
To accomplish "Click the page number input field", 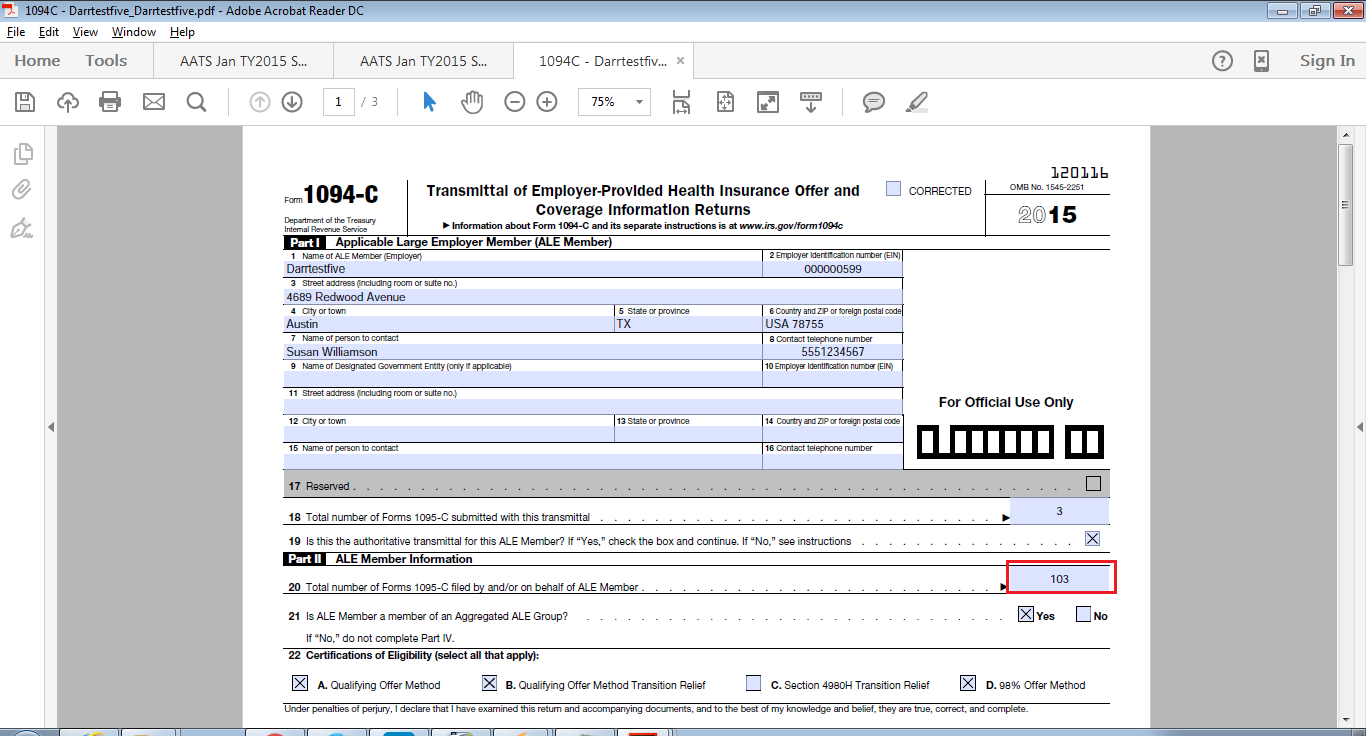I will (338, 102).
